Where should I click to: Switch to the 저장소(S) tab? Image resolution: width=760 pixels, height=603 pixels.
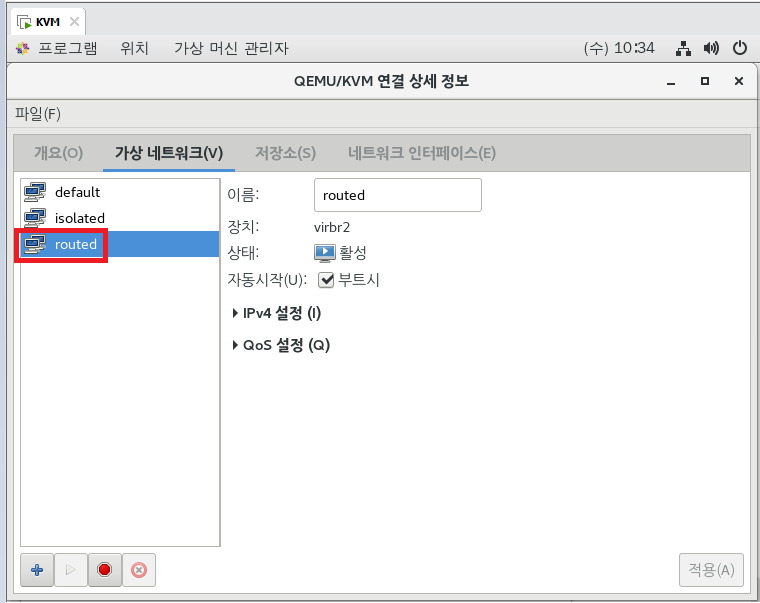[285, 153]
